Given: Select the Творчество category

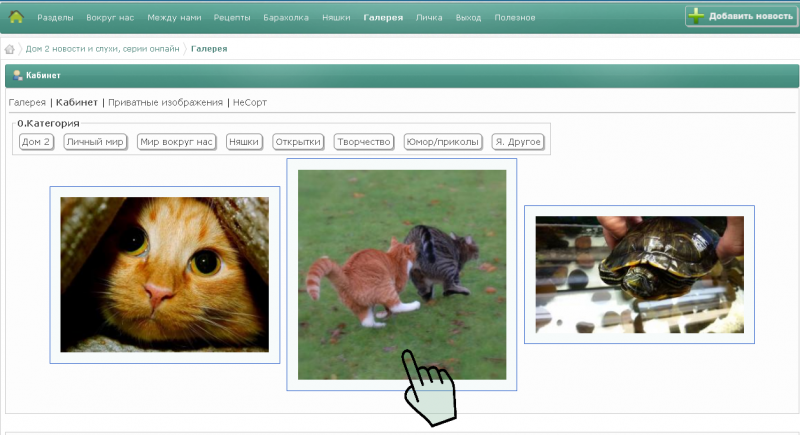Looking at the screenshot, I should pyautogui.click(x=364, y=142).
